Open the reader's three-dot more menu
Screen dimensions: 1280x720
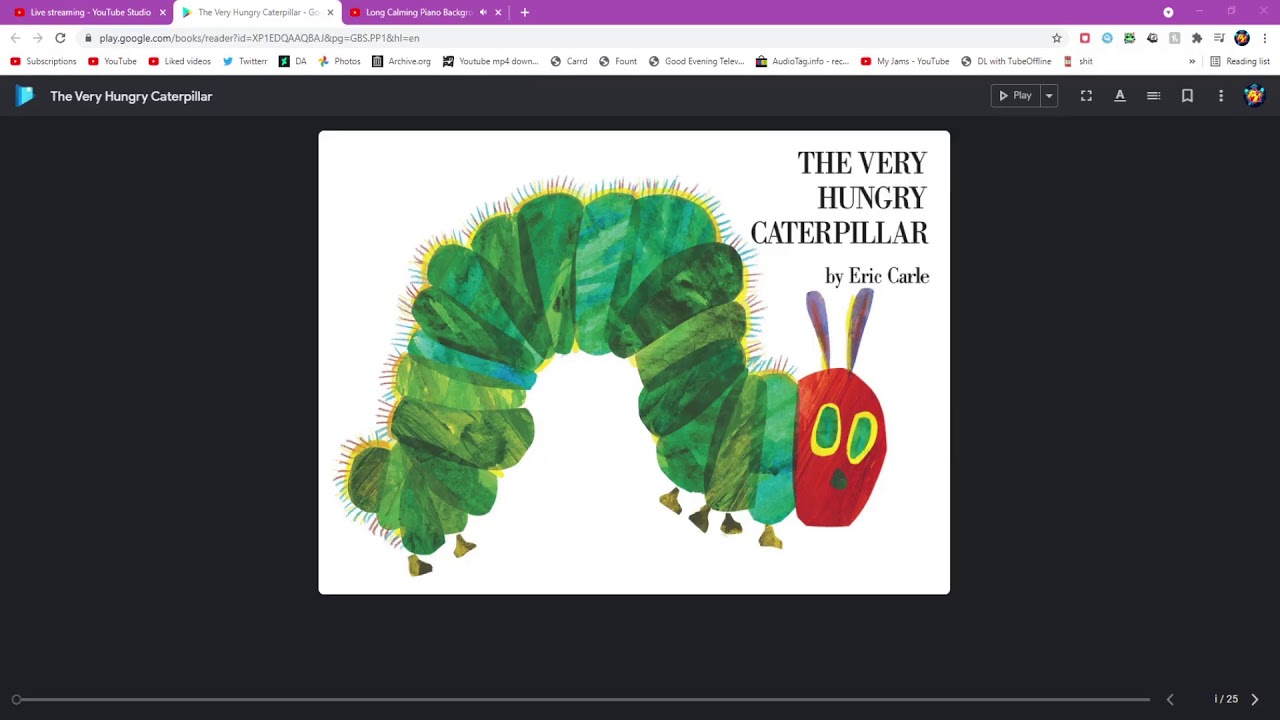[x=1221, y=96]
